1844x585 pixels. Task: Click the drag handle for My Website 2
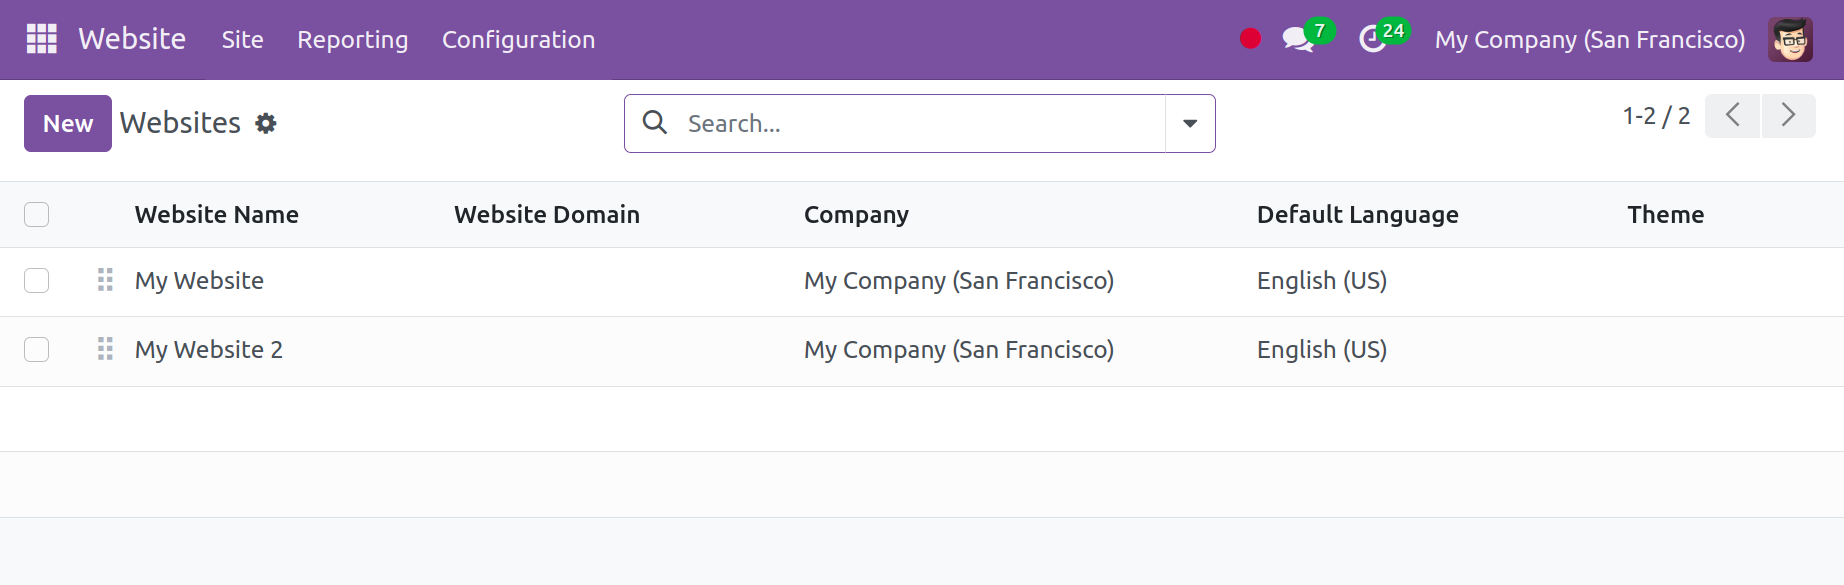pyautogui.click(x=105, y=349)
